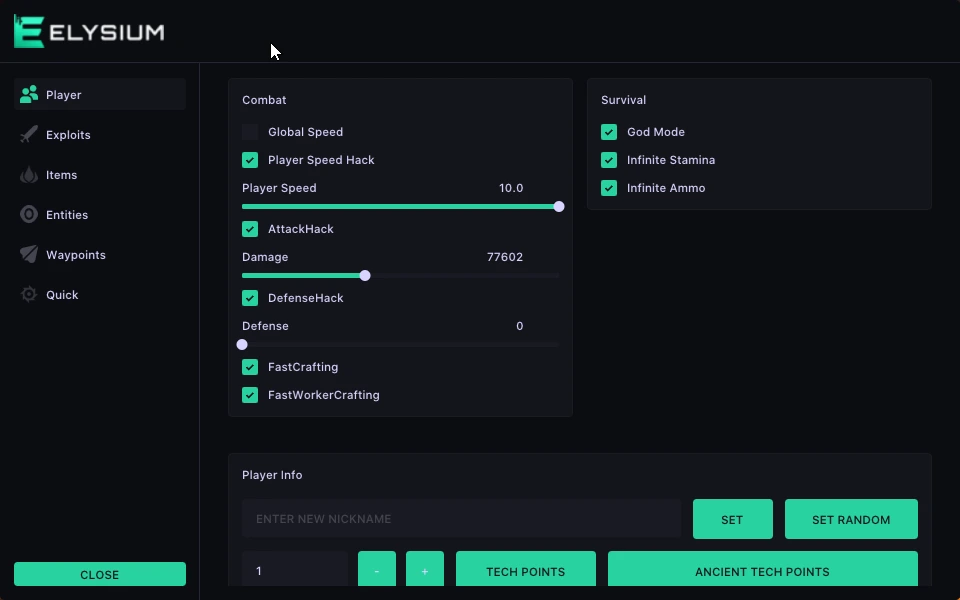Image resolution: width=960 pixels, height=600 pixels.
Task: Click the Damage slider handle
Action: pos(365,276)
